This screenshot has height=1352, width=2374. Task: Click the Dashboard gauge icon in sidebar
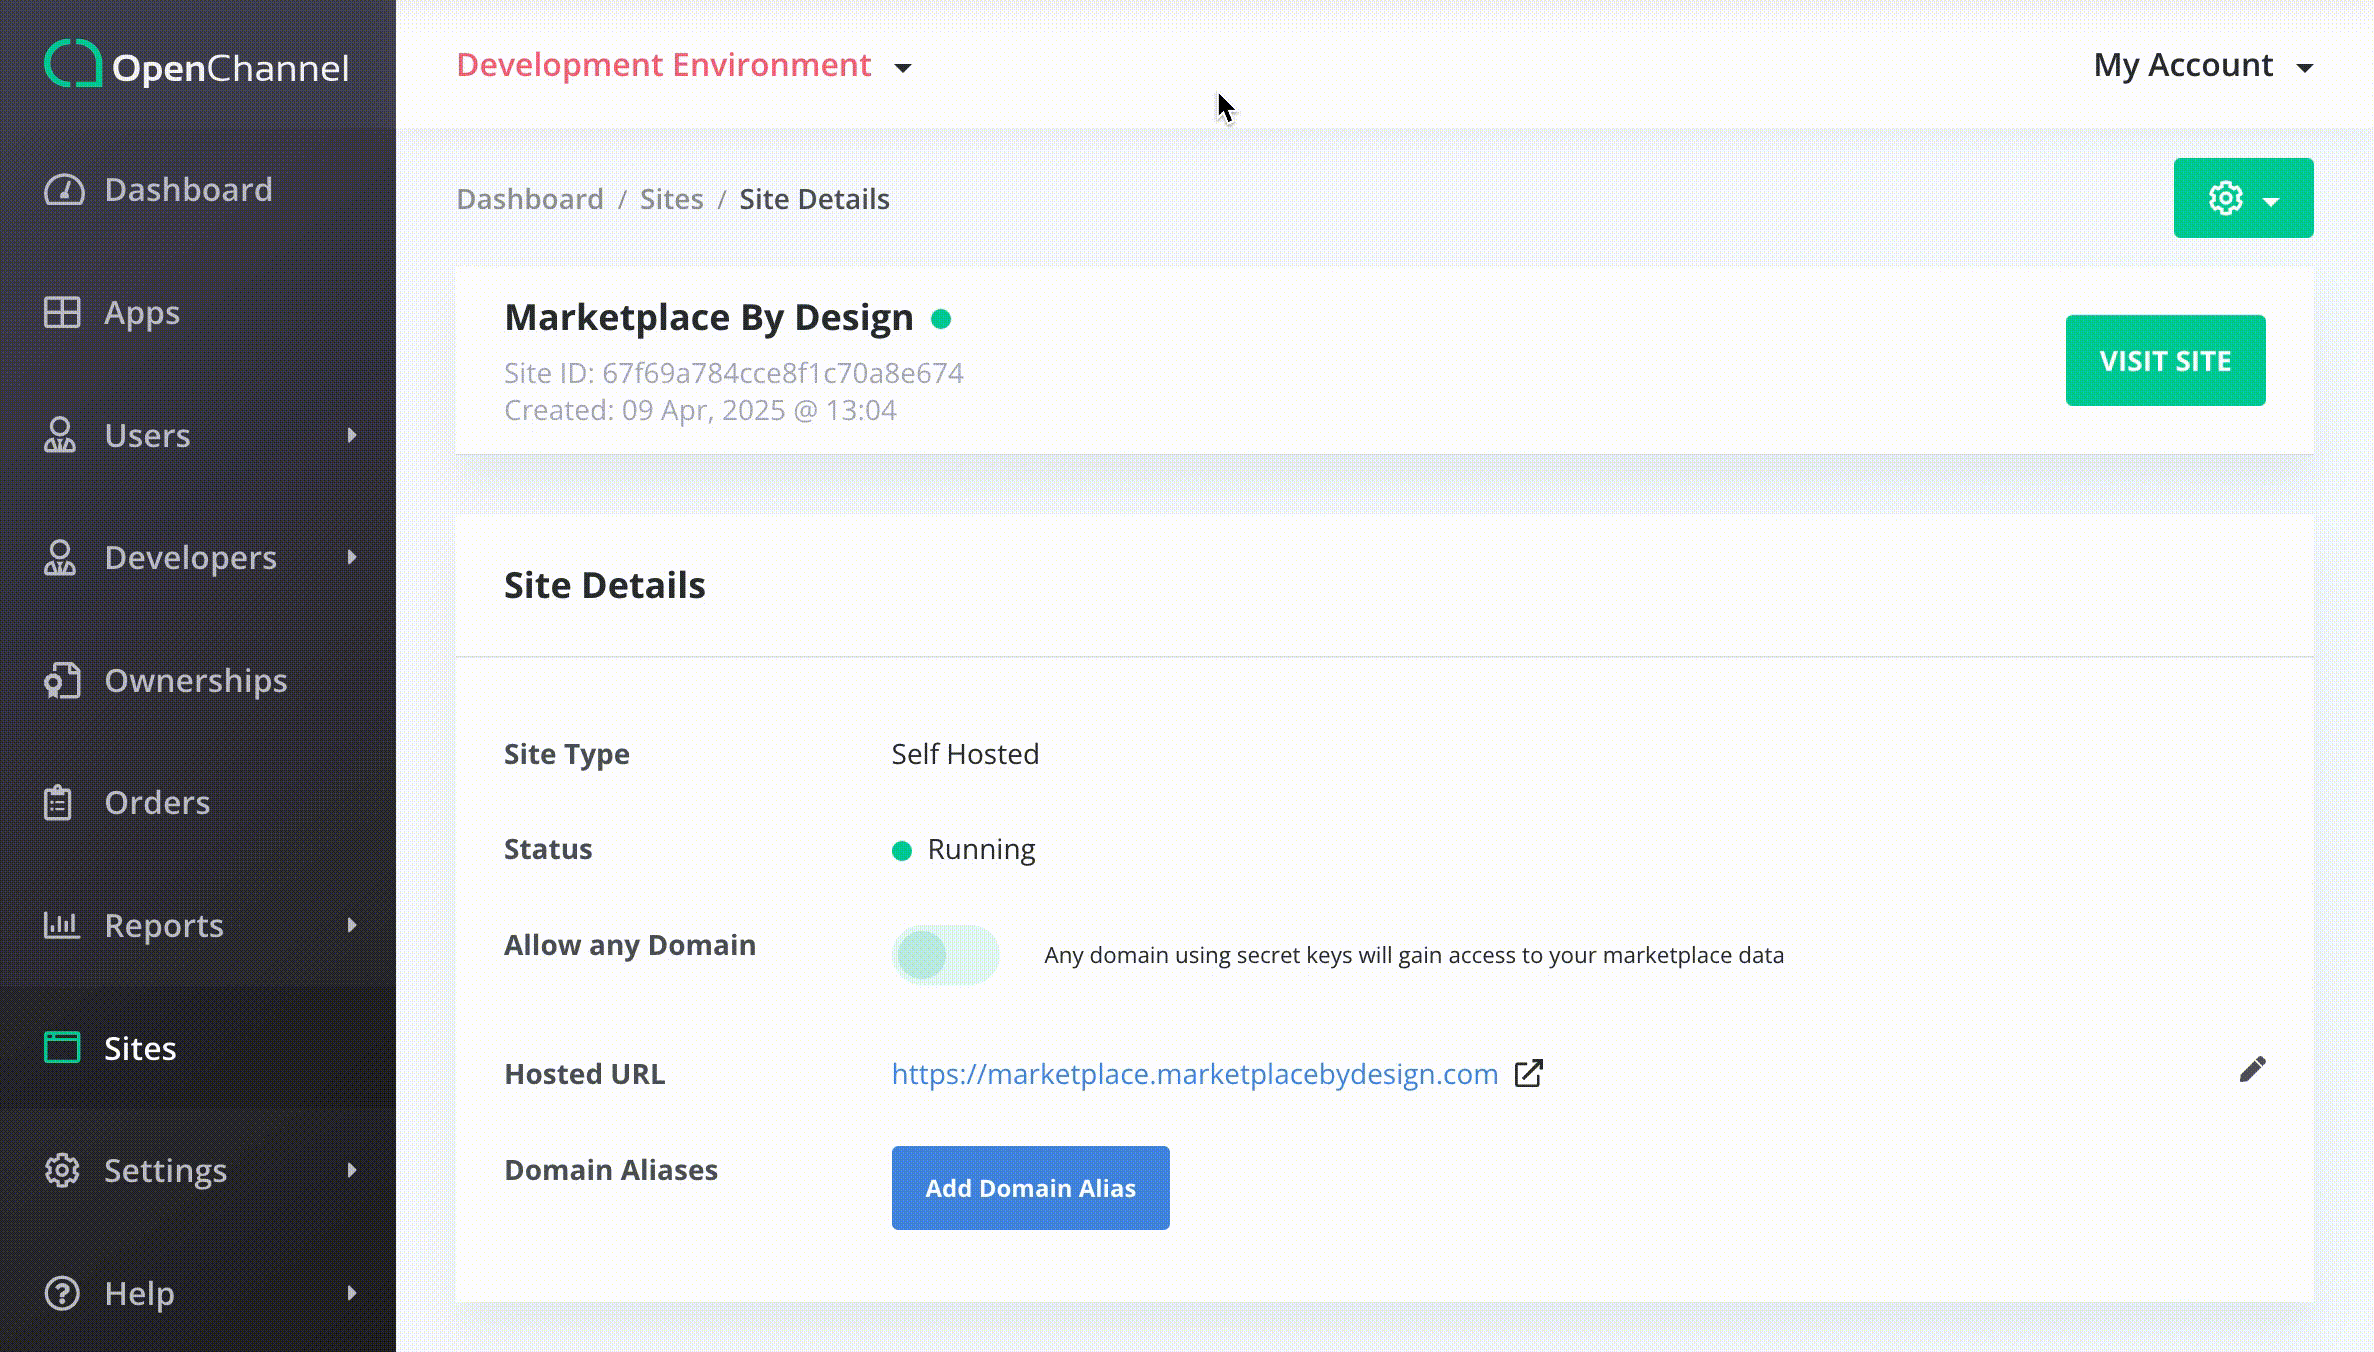(63, 190)
